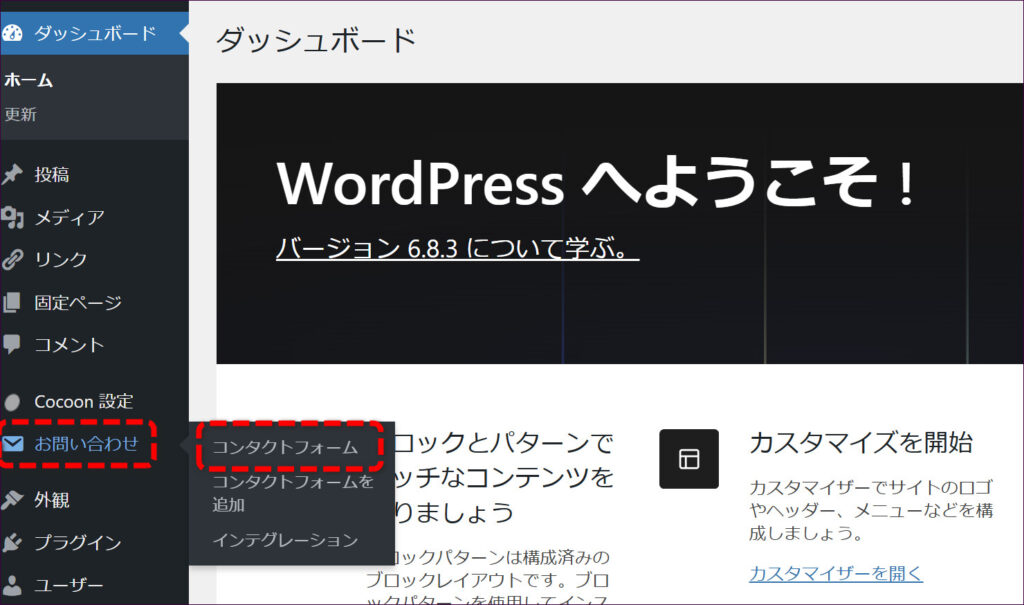The height and width of the screenshot is (605, 1024).
Task: Click the カスタマイザーを開く link
Action: tap(835, 574)
